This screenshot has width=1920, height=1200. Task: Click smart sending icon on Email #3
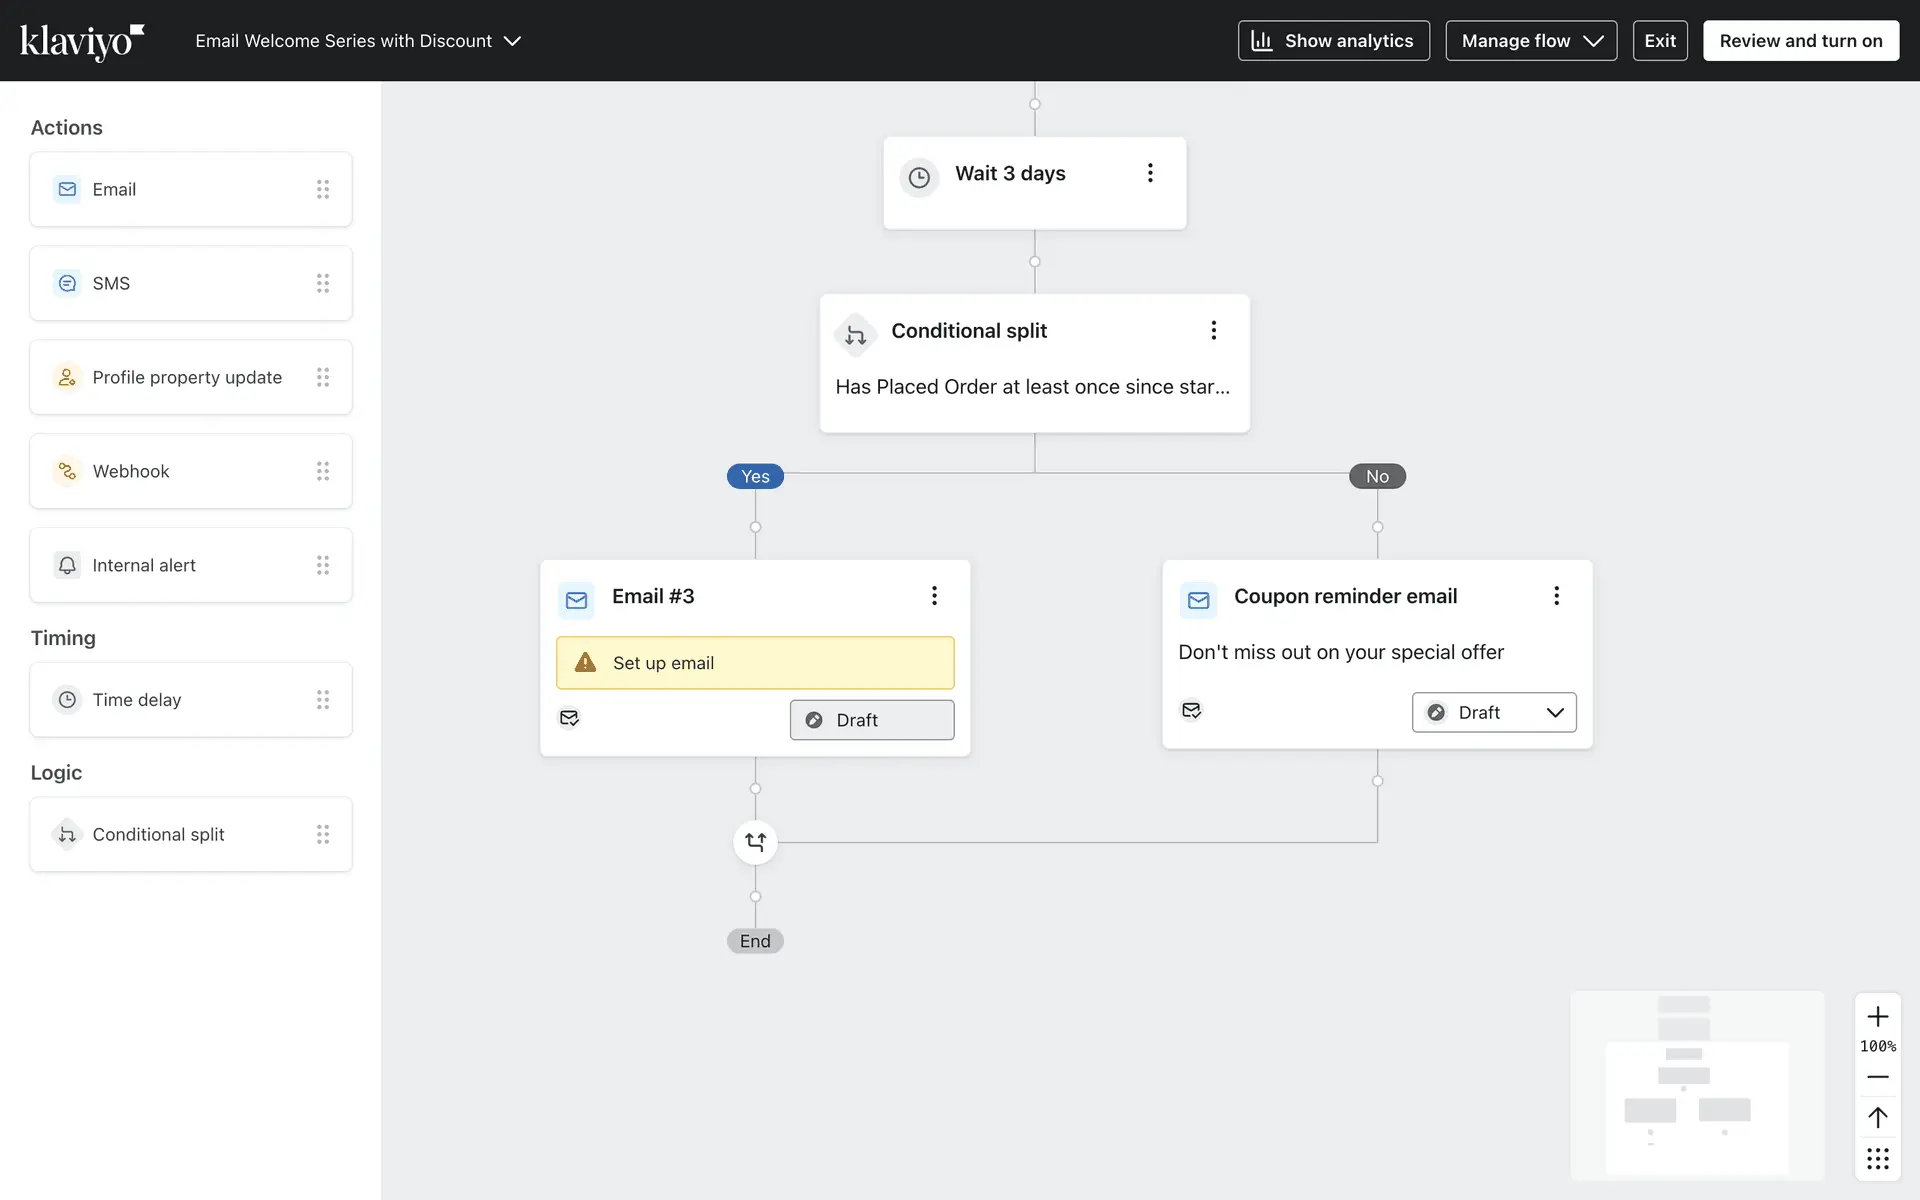tap(569, 718)
